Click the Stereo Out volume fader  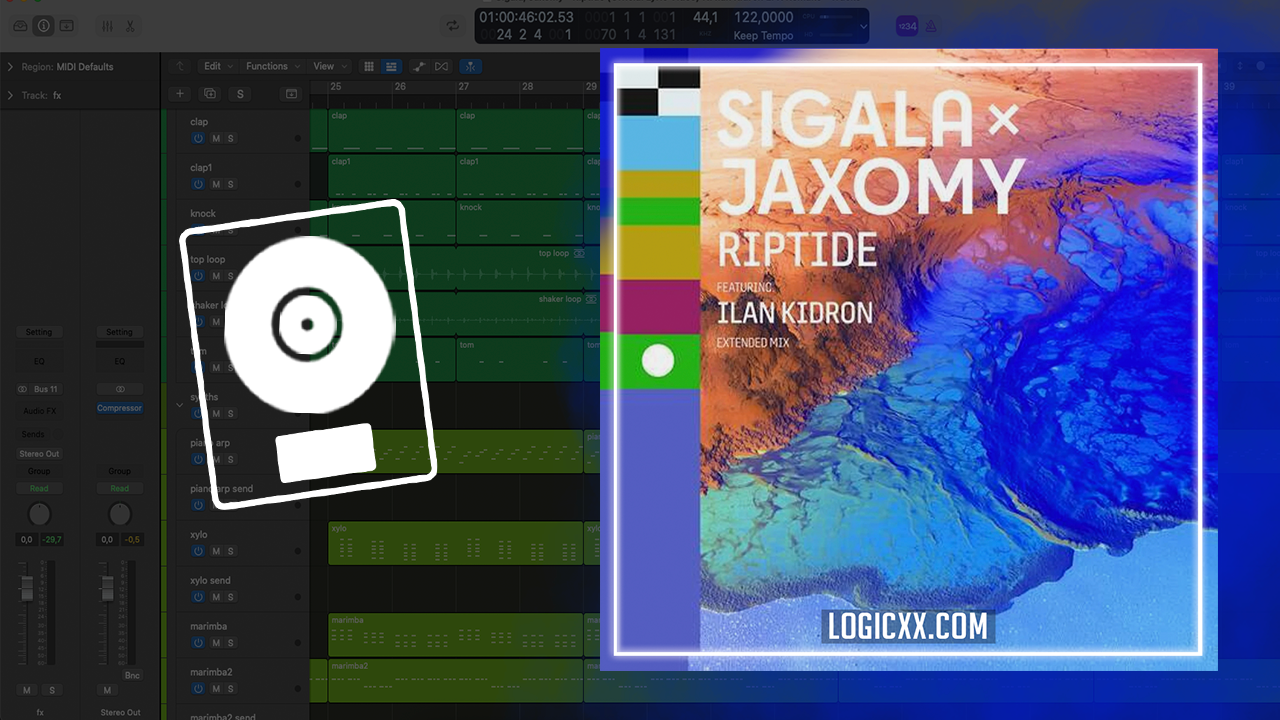107,586
